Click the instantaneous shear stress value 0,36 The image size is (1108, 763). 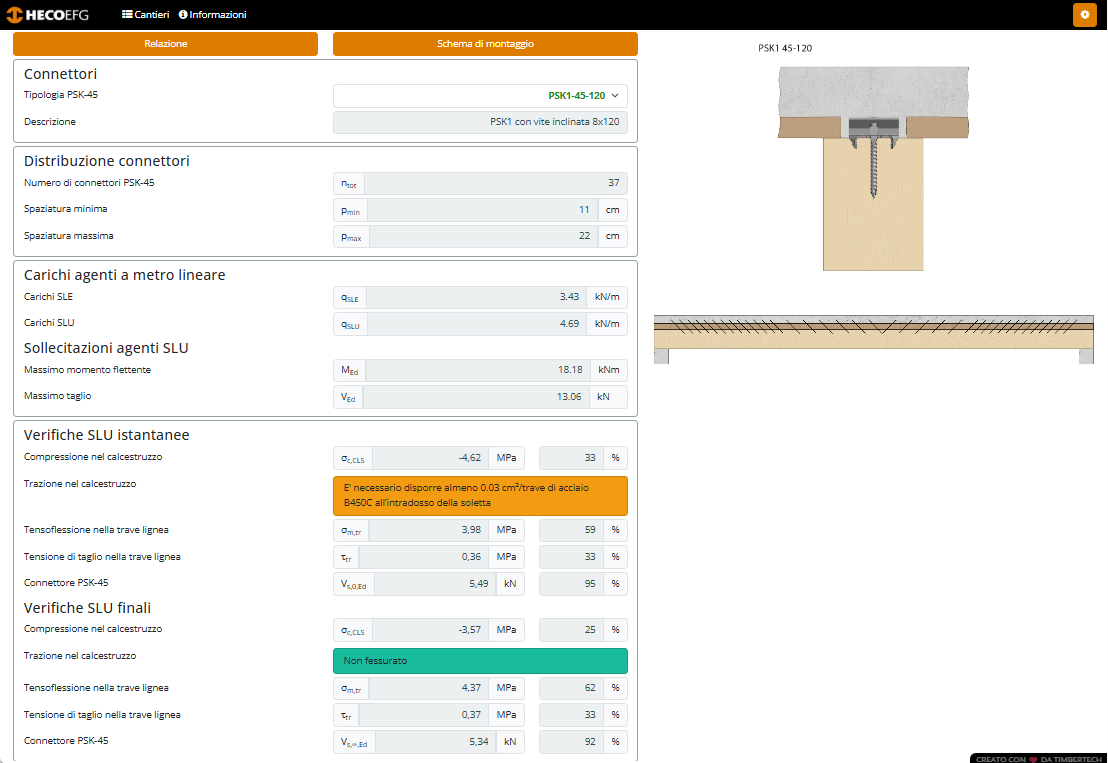423,557
